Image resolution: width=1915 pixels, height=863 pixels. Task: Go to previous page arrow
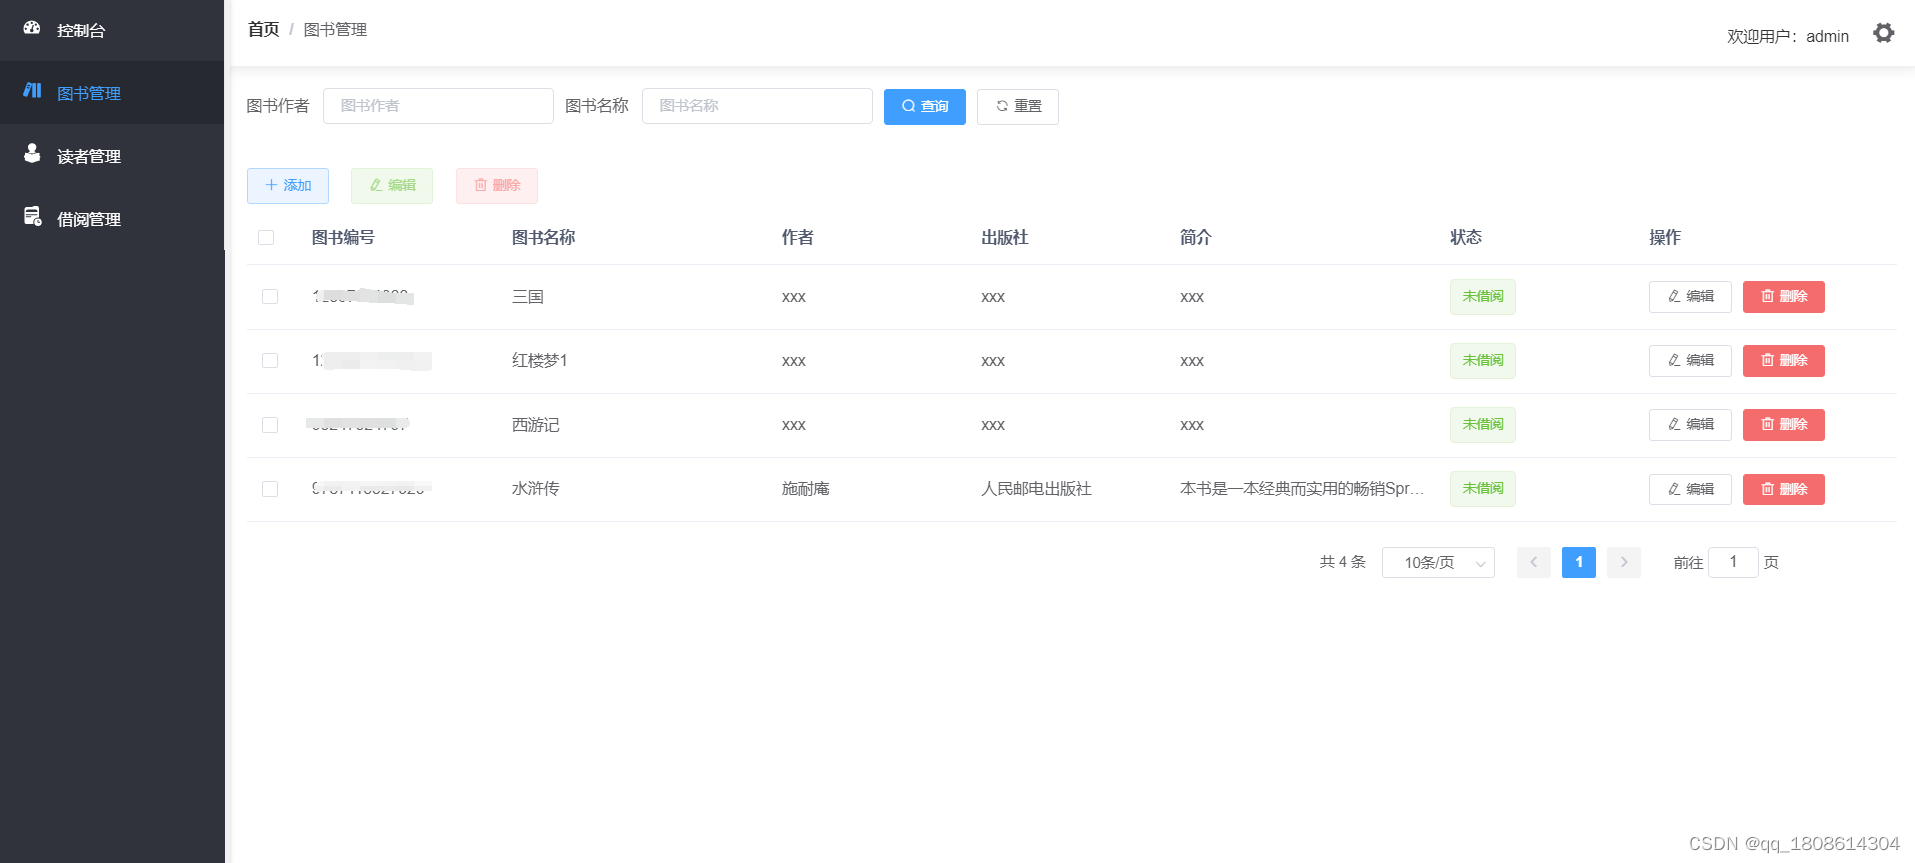tap(1533, 563)
